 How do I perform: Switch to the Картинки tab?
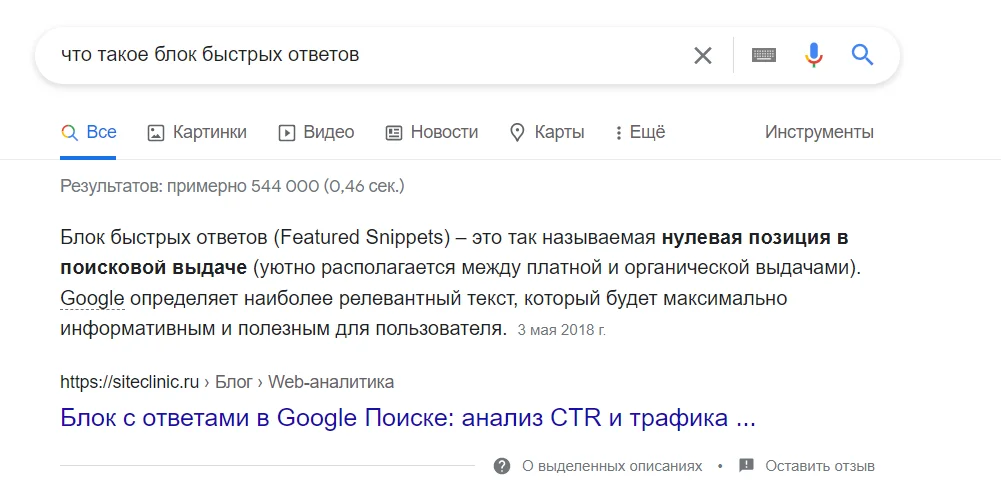point(197,132)
